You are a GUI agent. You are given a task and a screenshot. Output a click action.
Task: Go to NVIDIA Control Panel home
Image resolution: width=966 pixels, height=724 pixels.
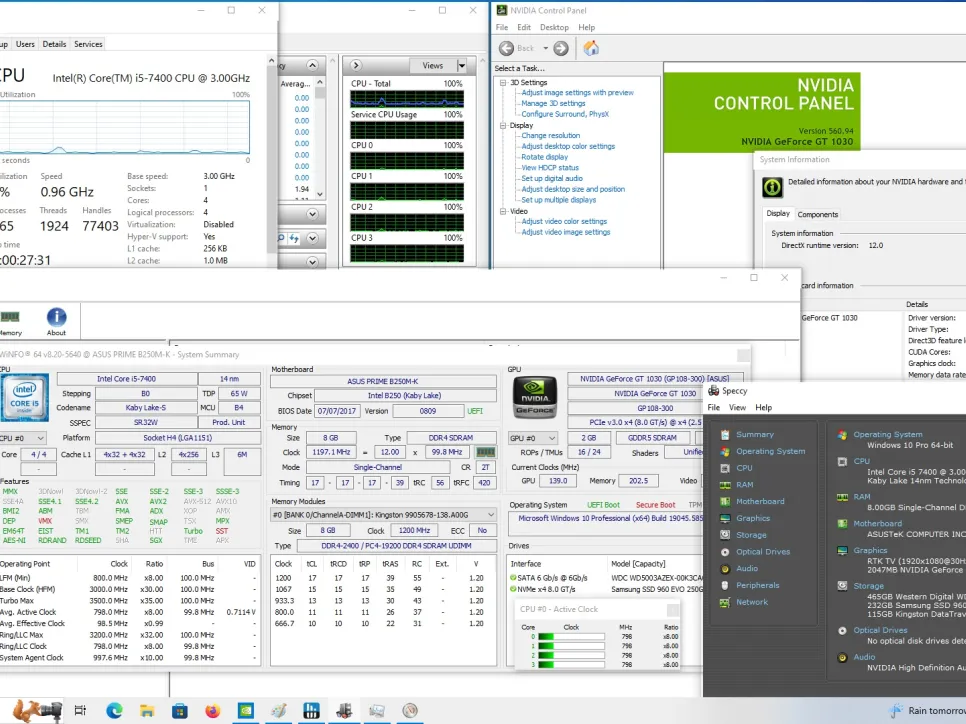(x=591, y=48)
